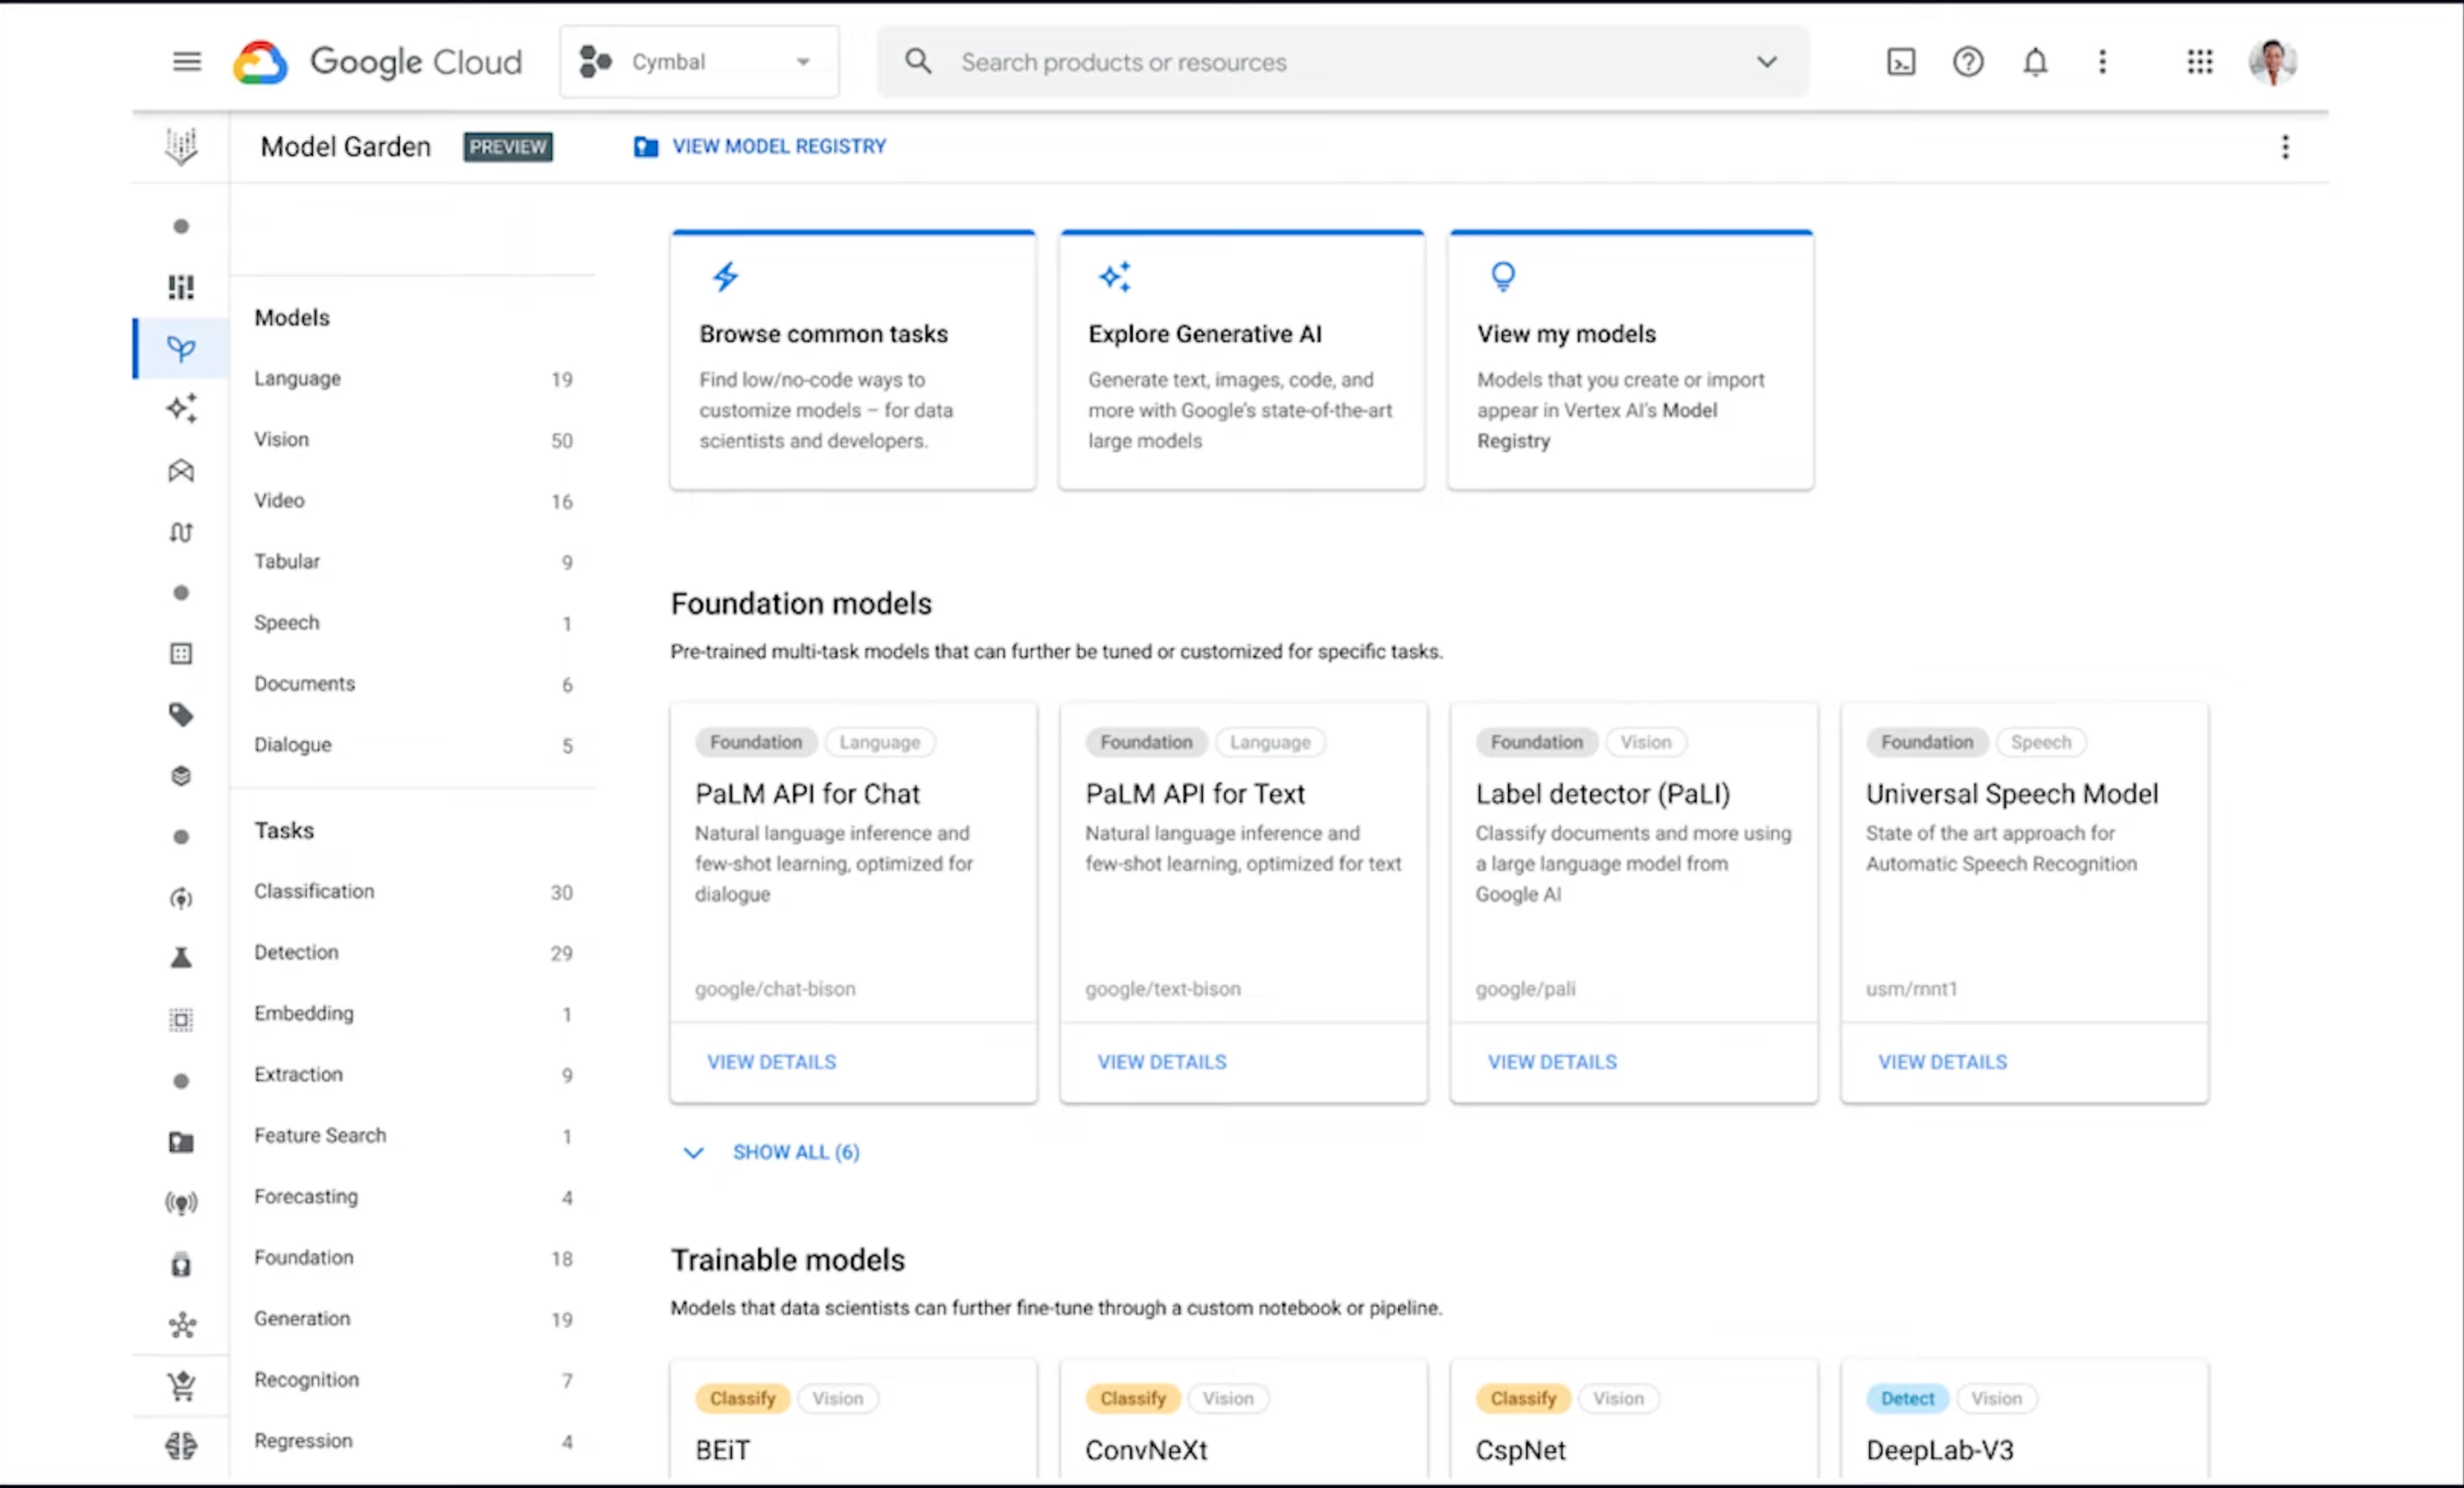Screen dimensions: 2464x1488
Task: Filter tasks by Classification
Action: [413, 891]
